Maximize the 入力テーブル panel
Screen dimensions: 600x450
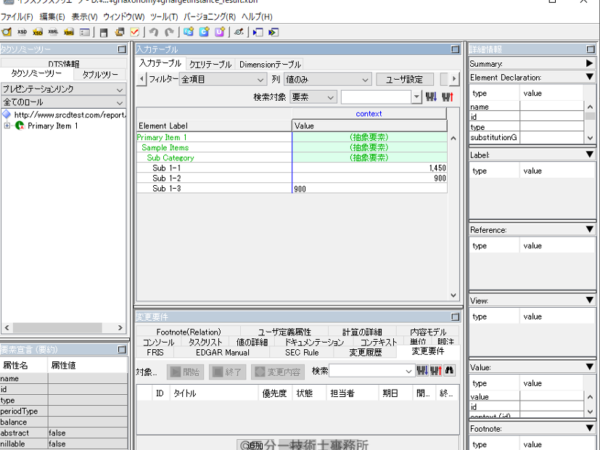pos(455,49)
